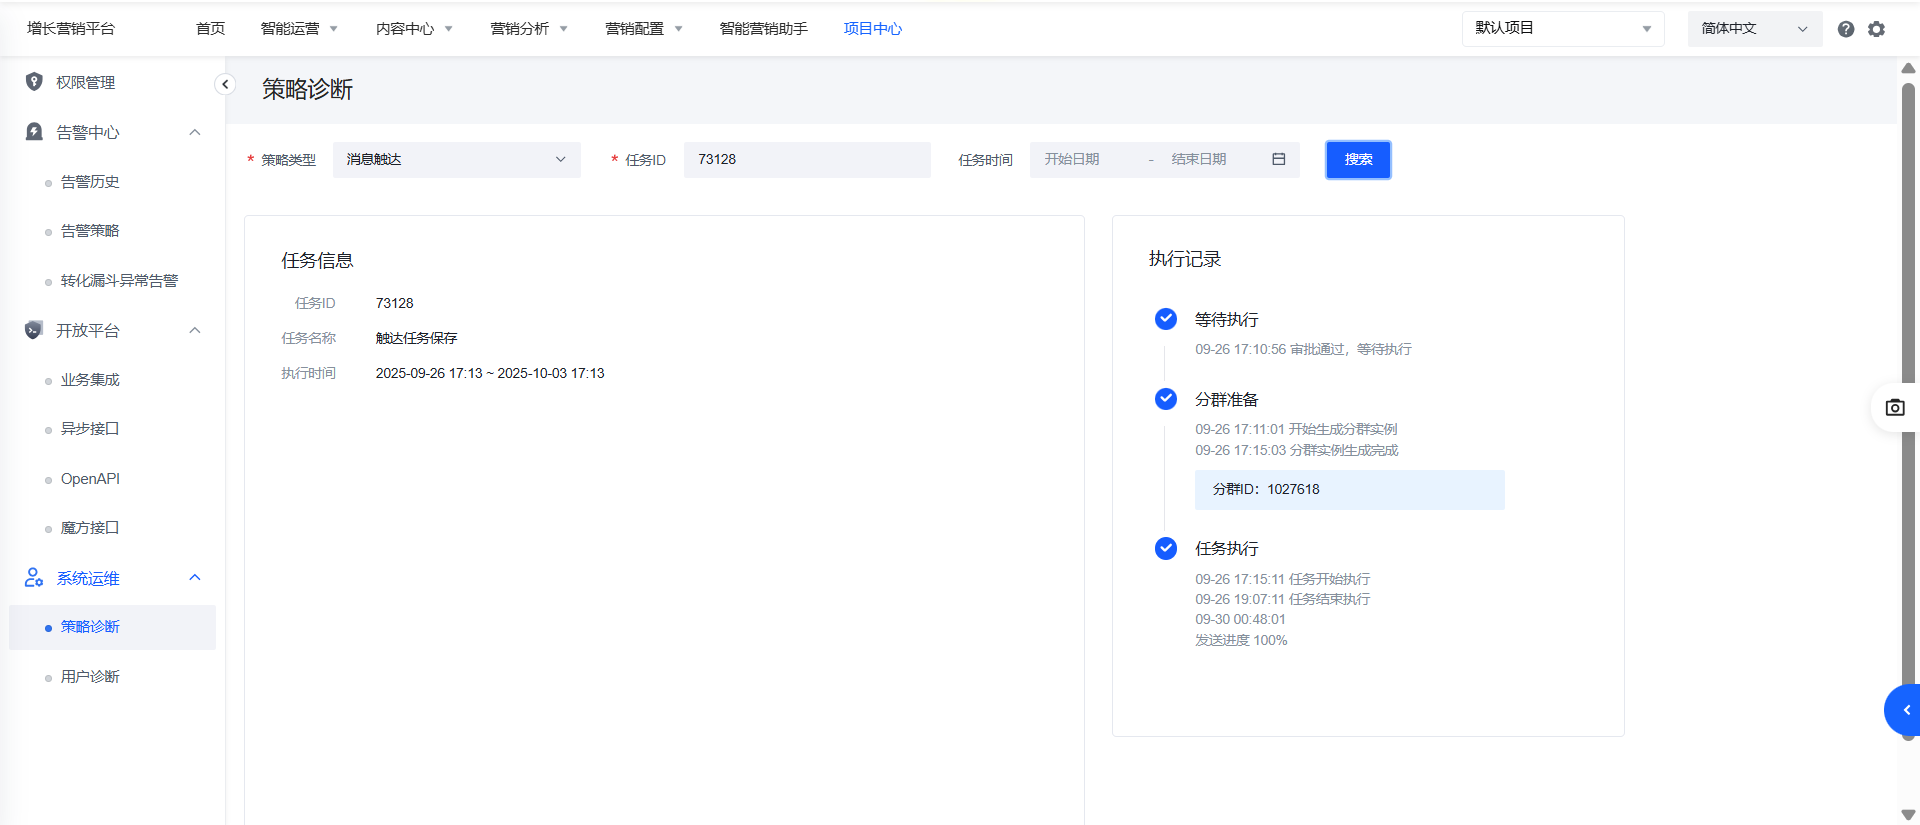Click the 任务ID input field
The height and width of the screenshot is (825, 1920).
[806, 160]
